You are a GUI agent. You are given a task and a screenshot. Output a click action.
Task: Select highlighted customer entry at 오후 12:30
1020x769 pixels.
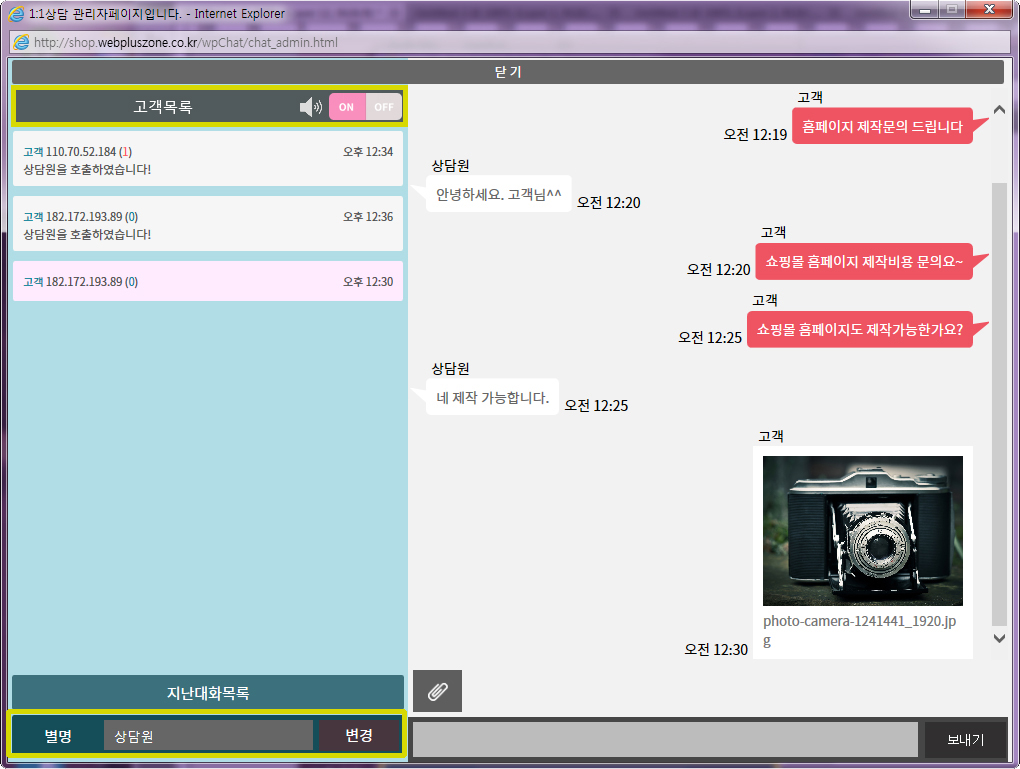tap(208, 282)
